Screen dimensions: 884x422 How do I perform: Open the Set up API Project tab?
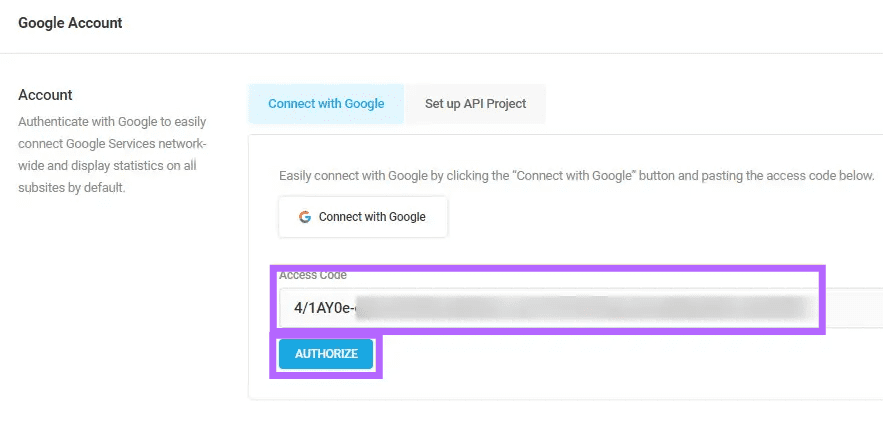pos(475,104)
